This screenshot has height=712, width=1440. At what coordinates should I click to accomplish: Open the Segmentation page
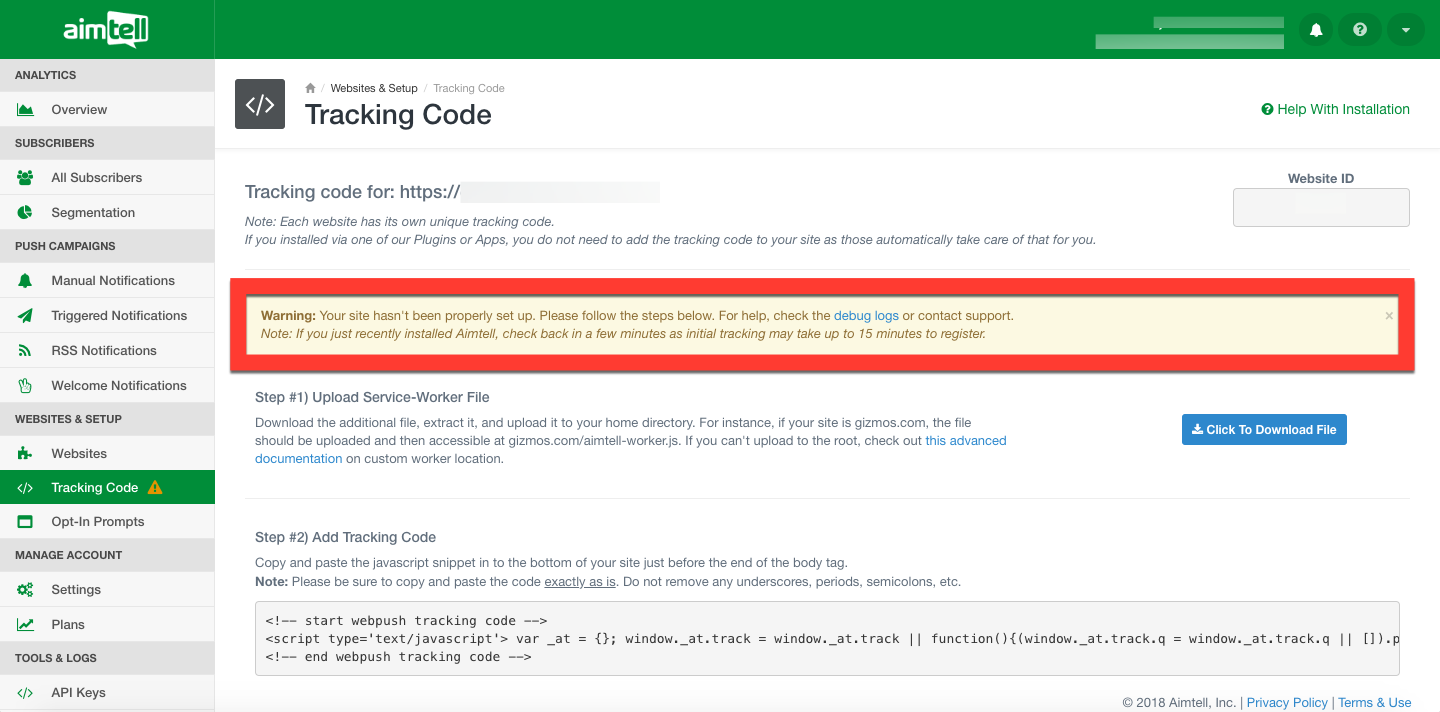click(x=107, y=213)
